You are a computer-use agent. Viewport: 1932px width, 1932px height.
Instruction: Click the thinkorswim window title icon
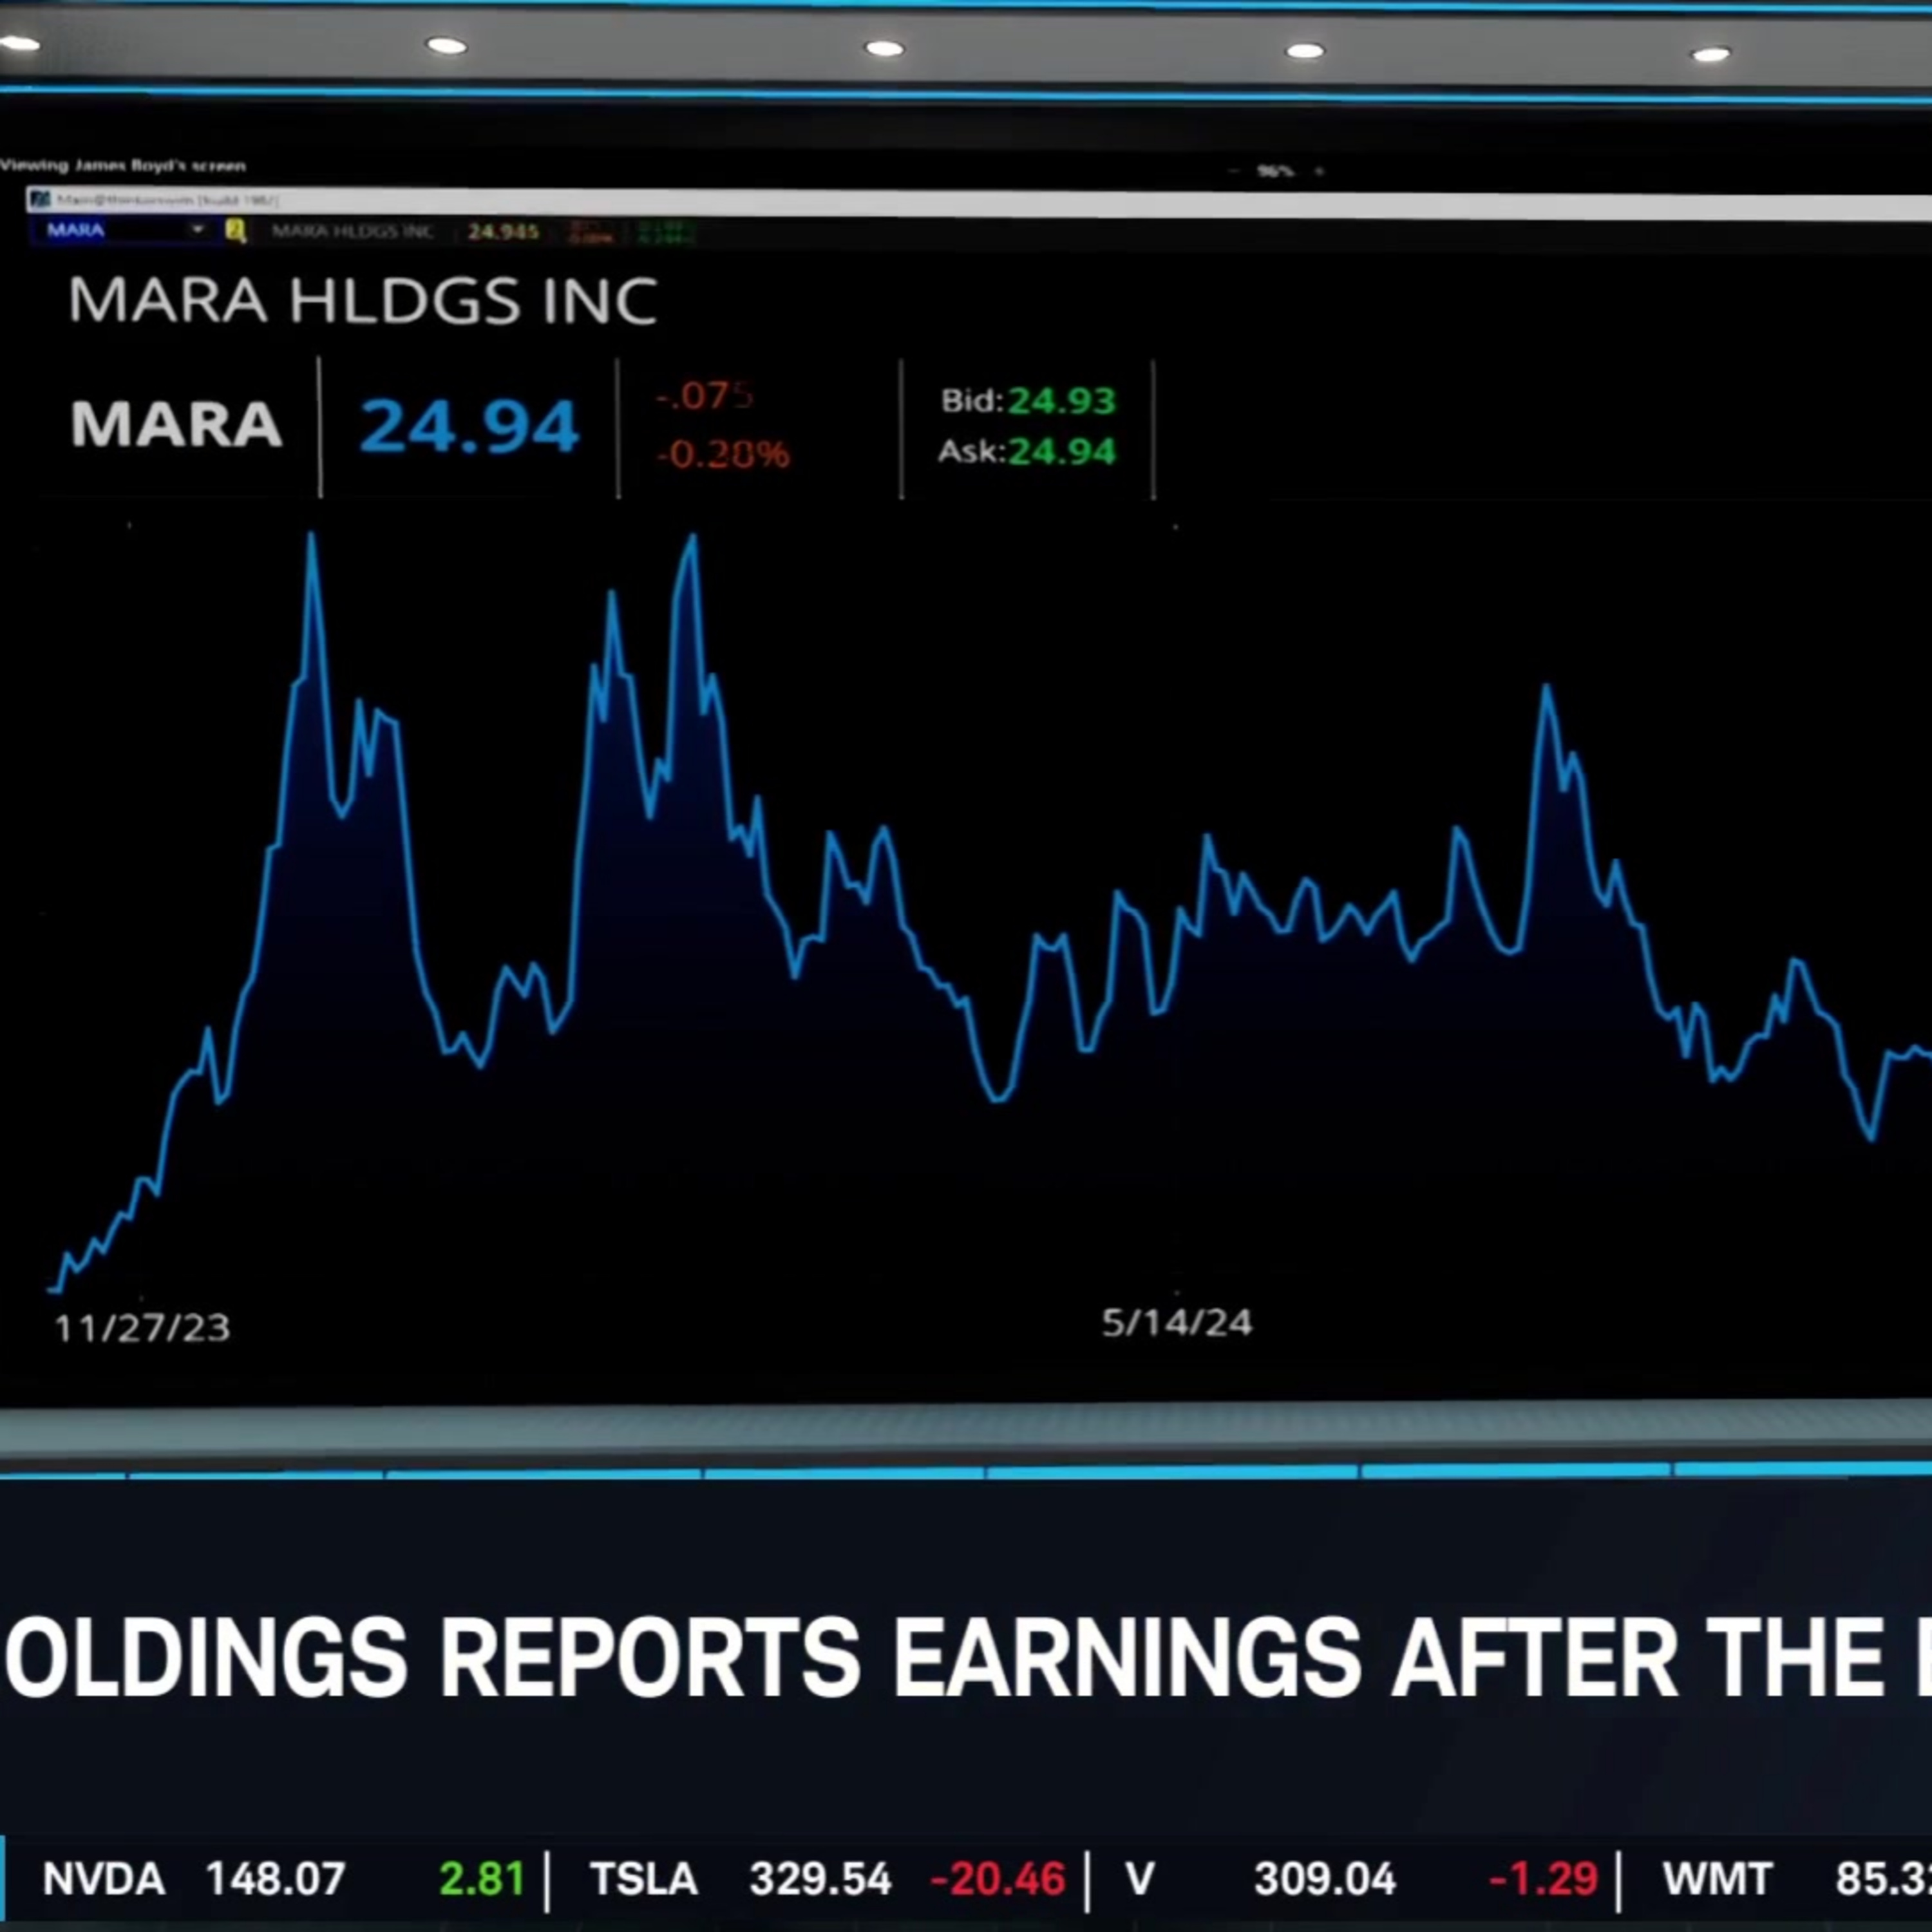pos(40,200)
